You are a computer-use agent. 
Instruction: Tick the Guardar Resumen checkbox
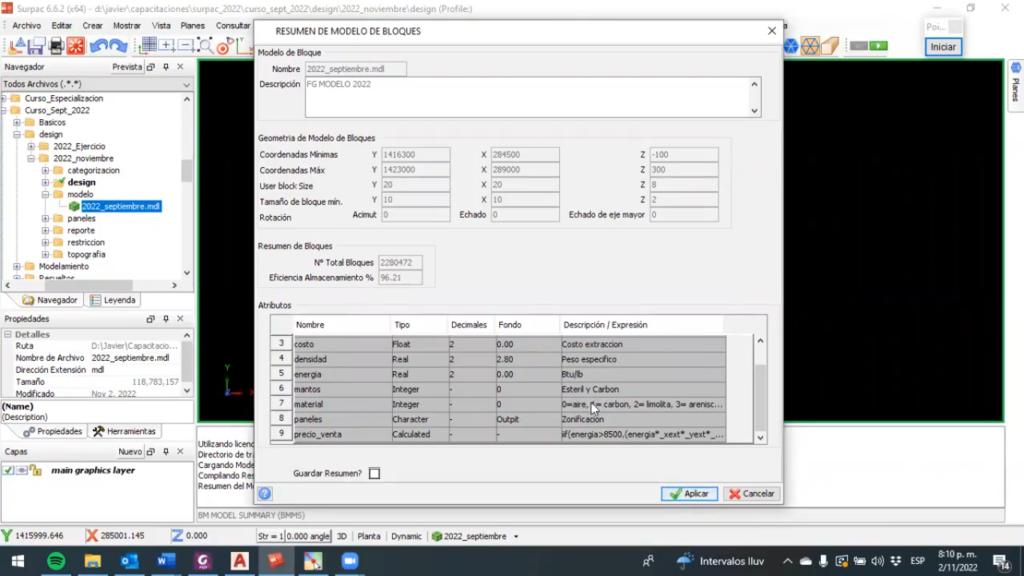tap(374, 473)
